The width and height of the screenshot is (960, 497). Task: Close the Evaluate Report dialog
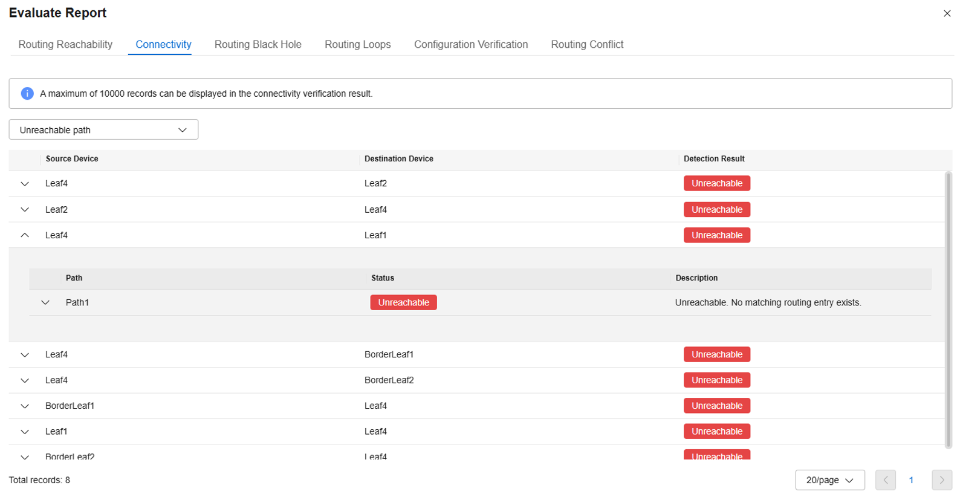pos(947,13)
